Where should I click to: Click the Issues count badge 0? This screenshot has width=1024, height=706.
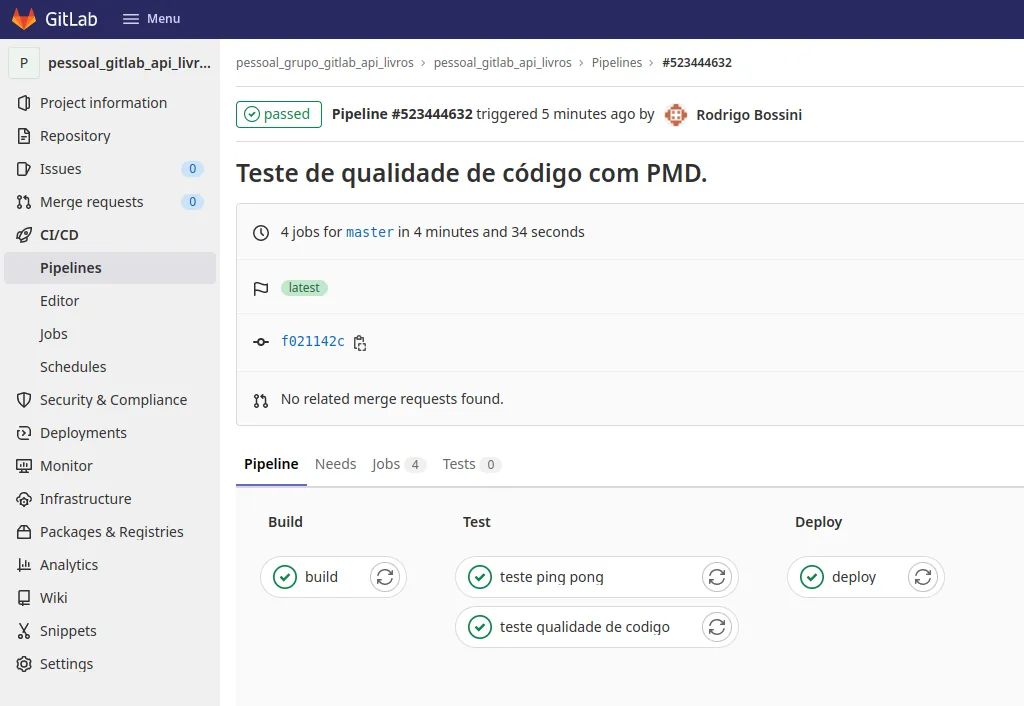(x=193, y=169)
